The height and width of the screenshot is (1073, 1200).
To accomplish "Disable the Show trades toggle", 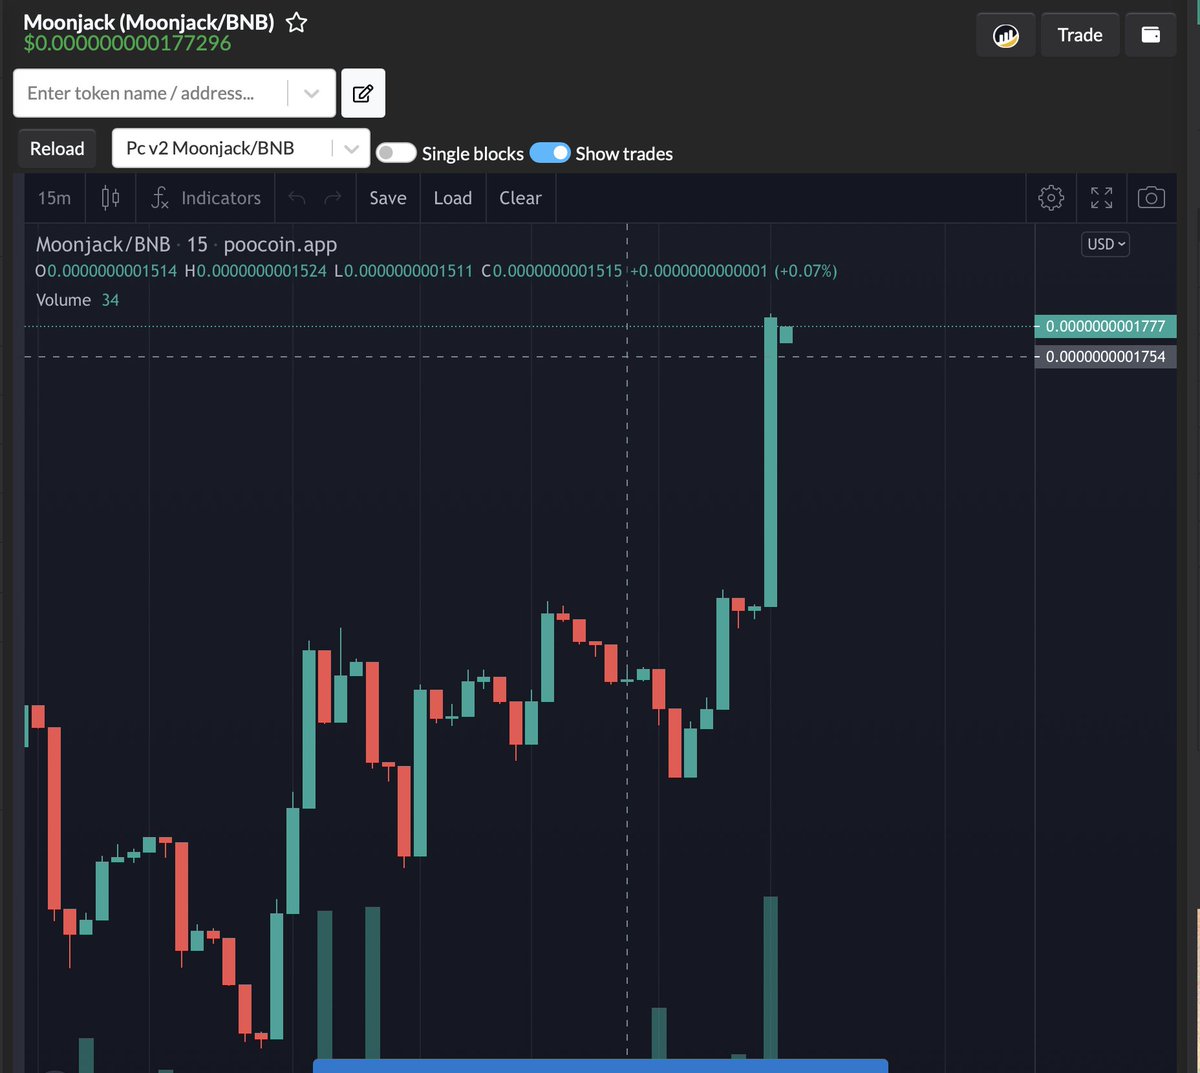I will point(550,152).
